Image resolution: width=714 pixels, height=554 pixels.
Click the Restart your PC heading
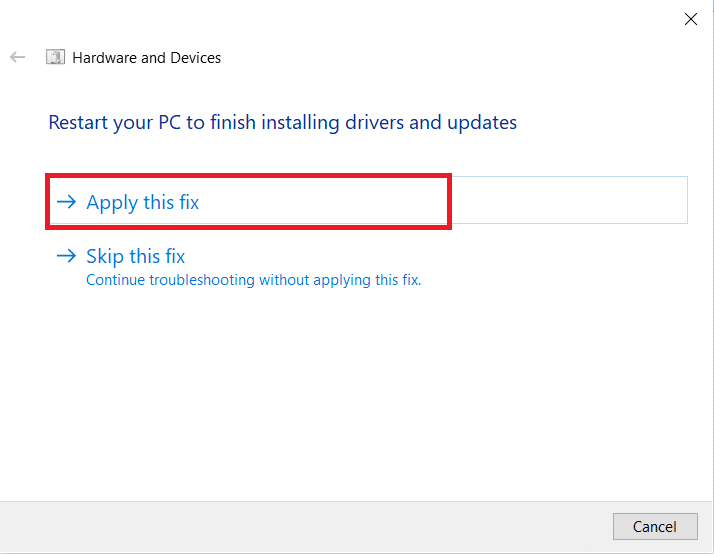(x=282, y=123)
